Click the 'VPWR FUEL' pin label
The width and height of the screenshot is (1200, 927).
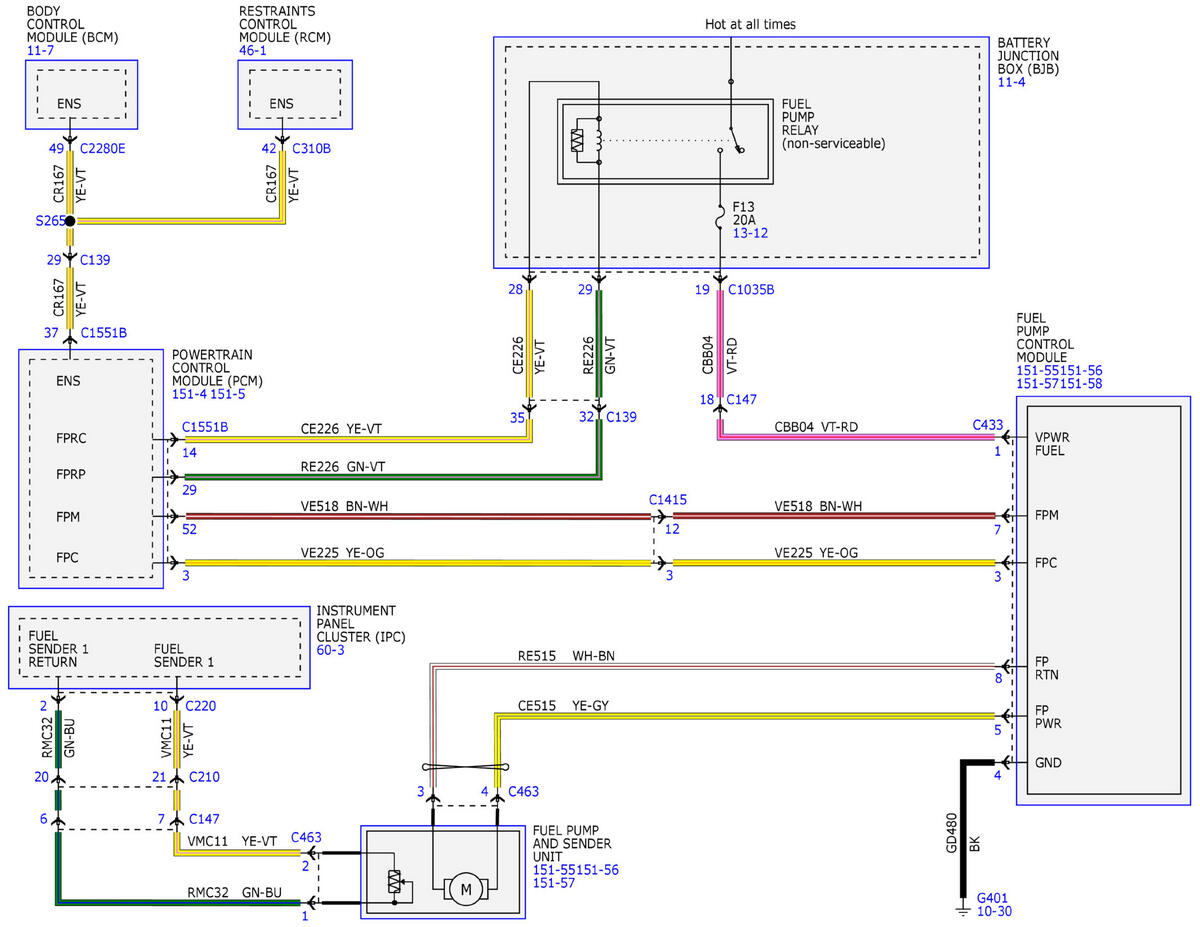(1052, 444)
